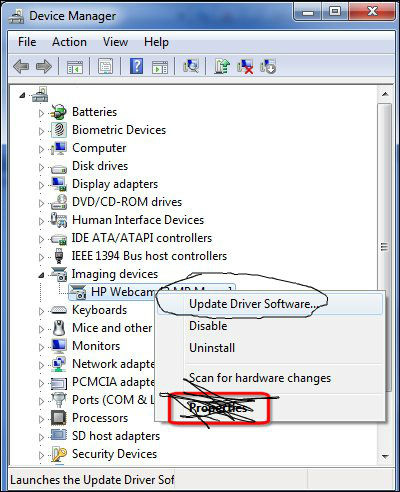Open the Help menu
400x492 pixels.
[156, 42]
